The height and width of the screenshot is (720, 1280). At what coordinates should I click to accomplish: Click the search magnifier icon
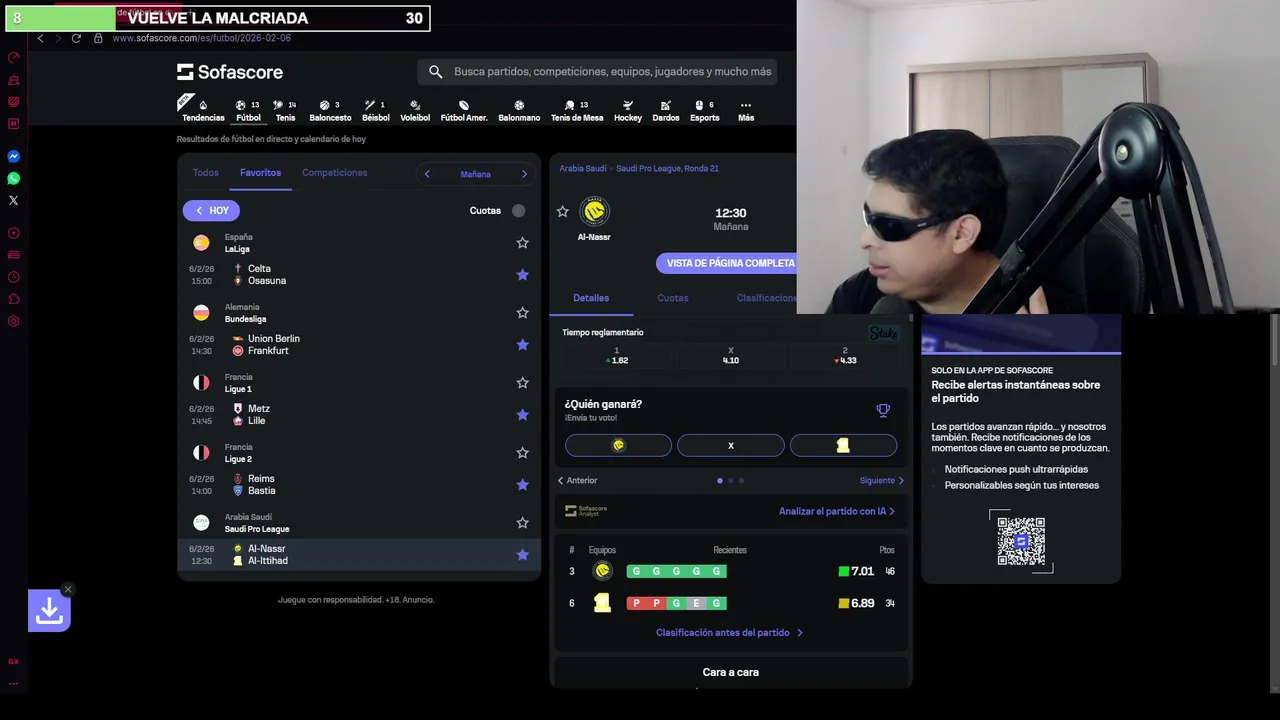(435, 72)
